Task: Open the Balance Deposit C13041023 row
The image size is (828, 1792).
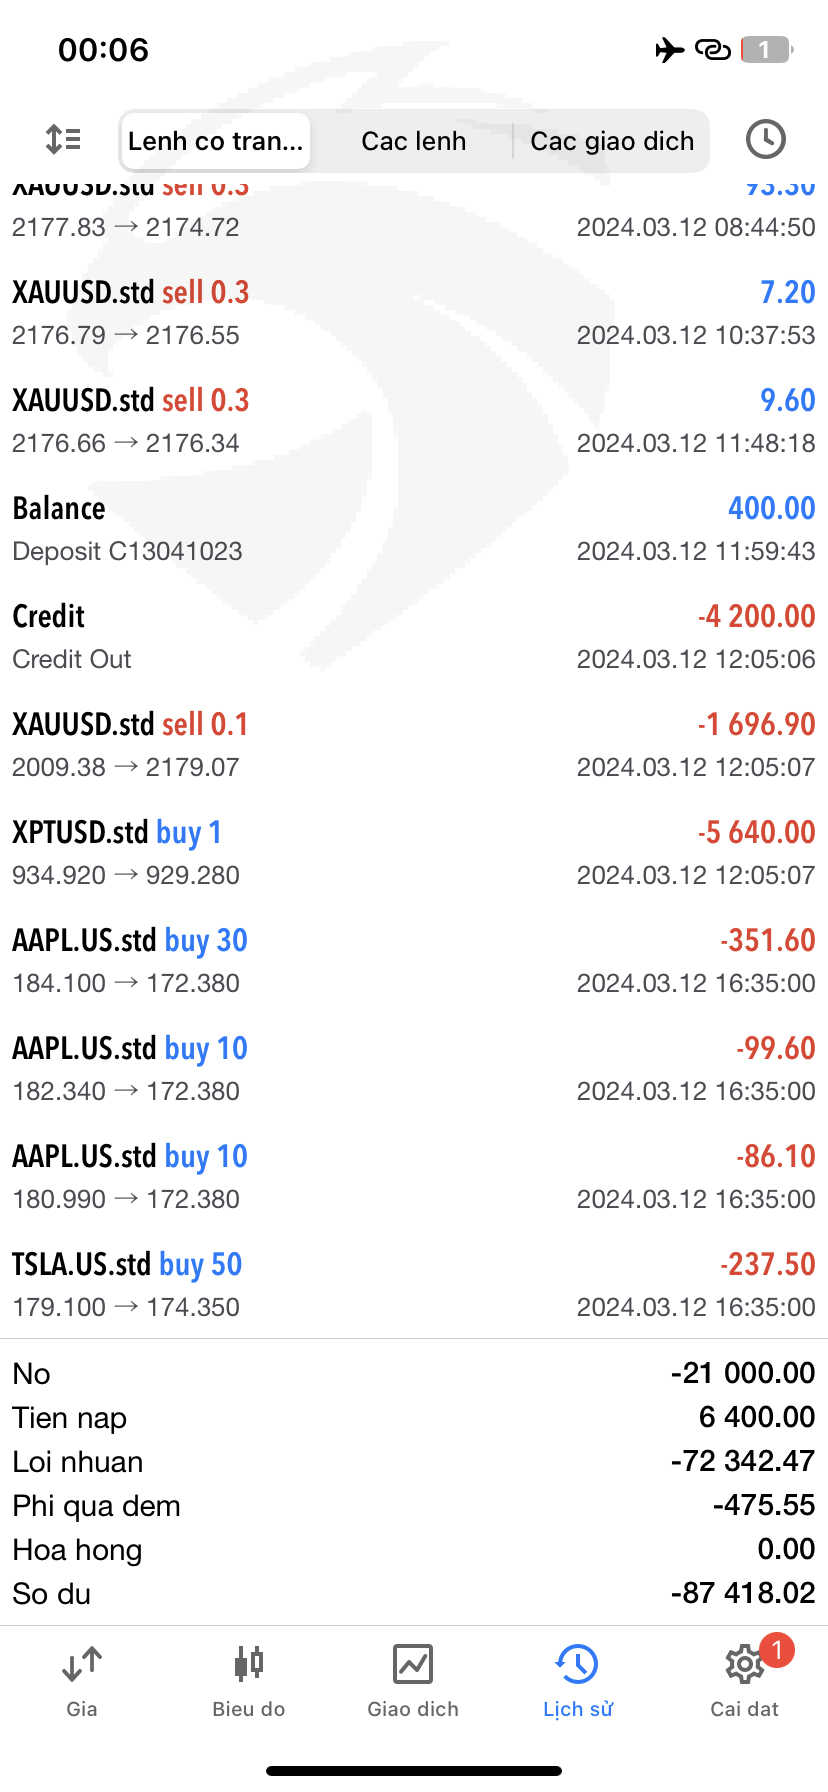Action: point(413,528)
